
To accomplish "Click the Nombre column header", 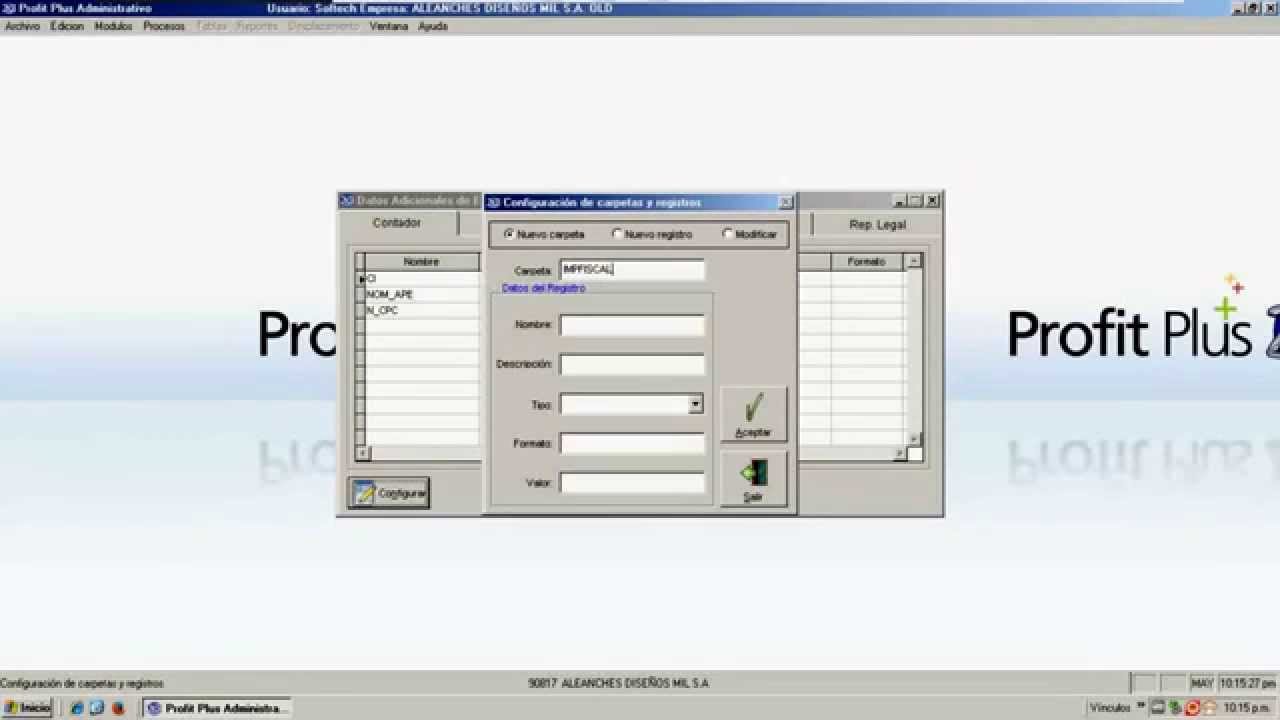I will [x=422, y=262].
